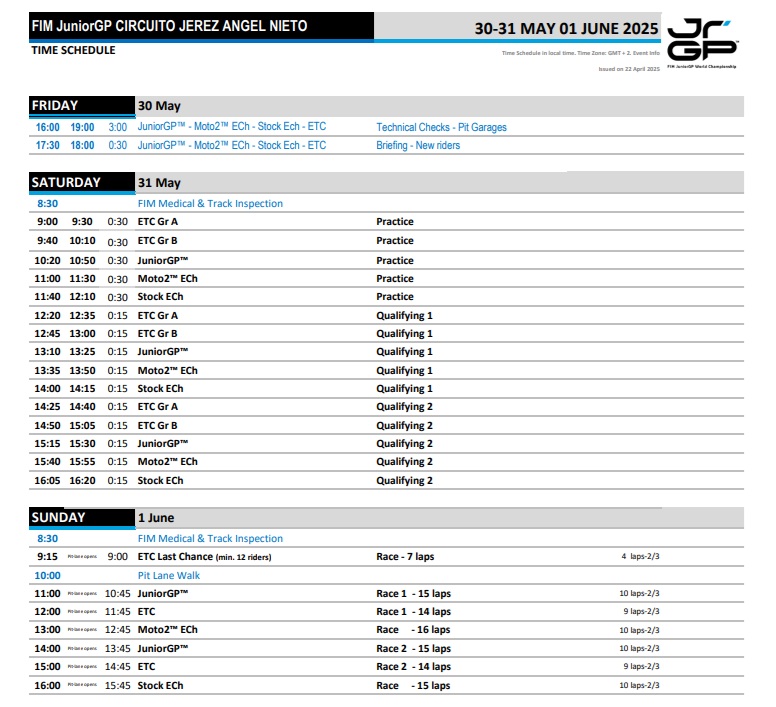This screenshot has width=776, height=707.
Task: Click 'Qualifying 2' in the 14:25 ETC Gr A row
Action: click(x=404, y=407)
